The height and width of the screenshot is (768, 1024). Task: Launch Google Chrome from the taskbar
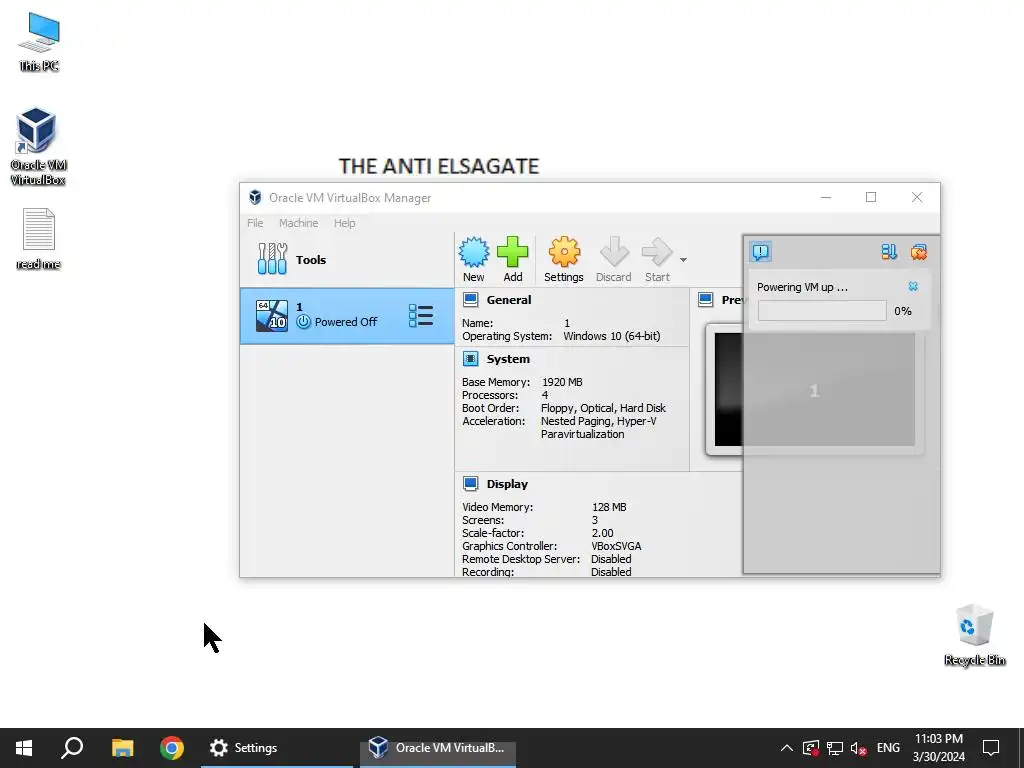click(x=172, y=748)
